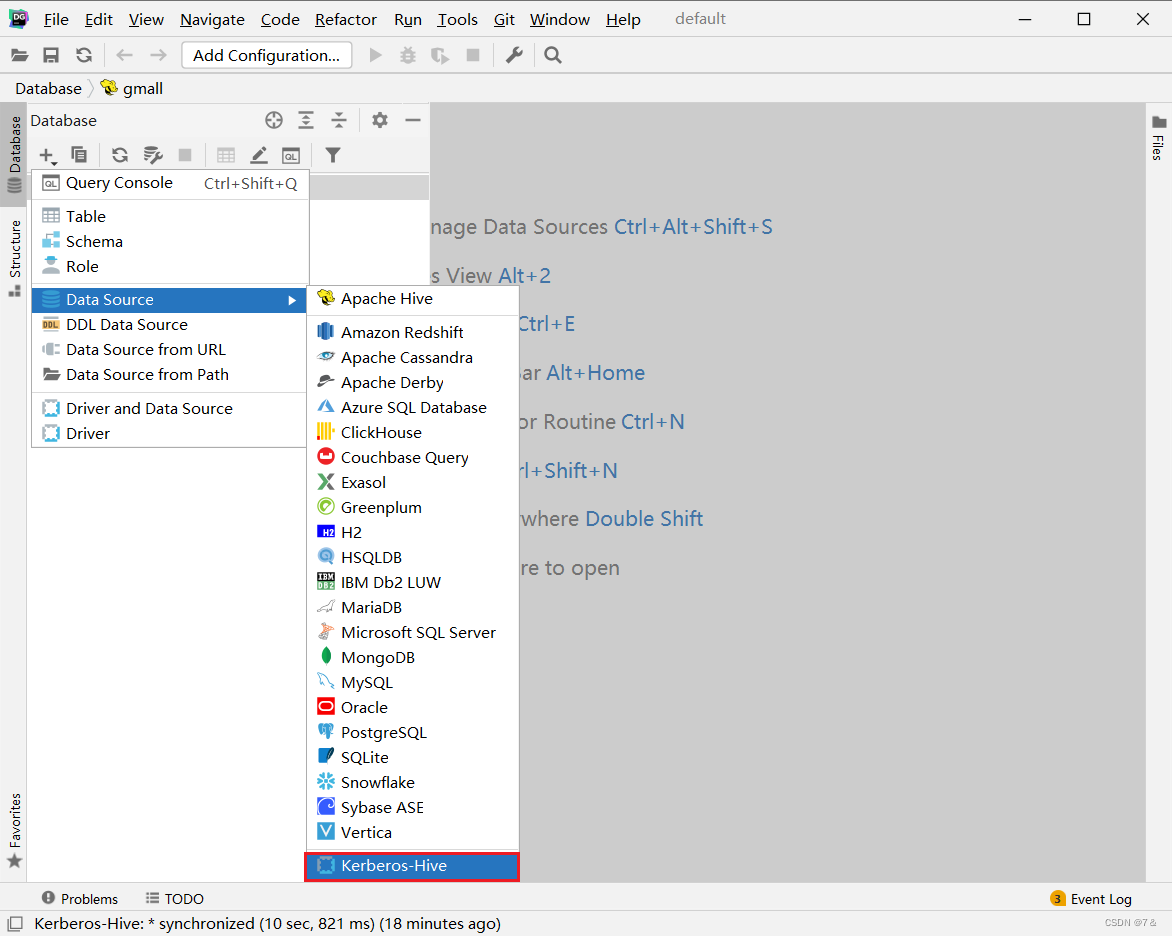Screen dimensions: 1172x936
Task: Select Driver and Data Source entry
Action: 170,408
